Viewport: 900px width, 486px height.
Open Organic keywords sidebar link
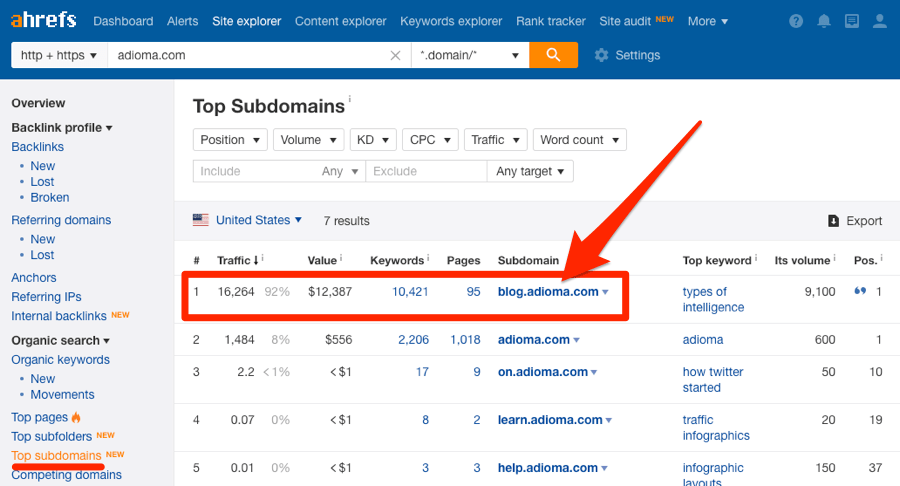pyautogui.click(x=60, y=360)
